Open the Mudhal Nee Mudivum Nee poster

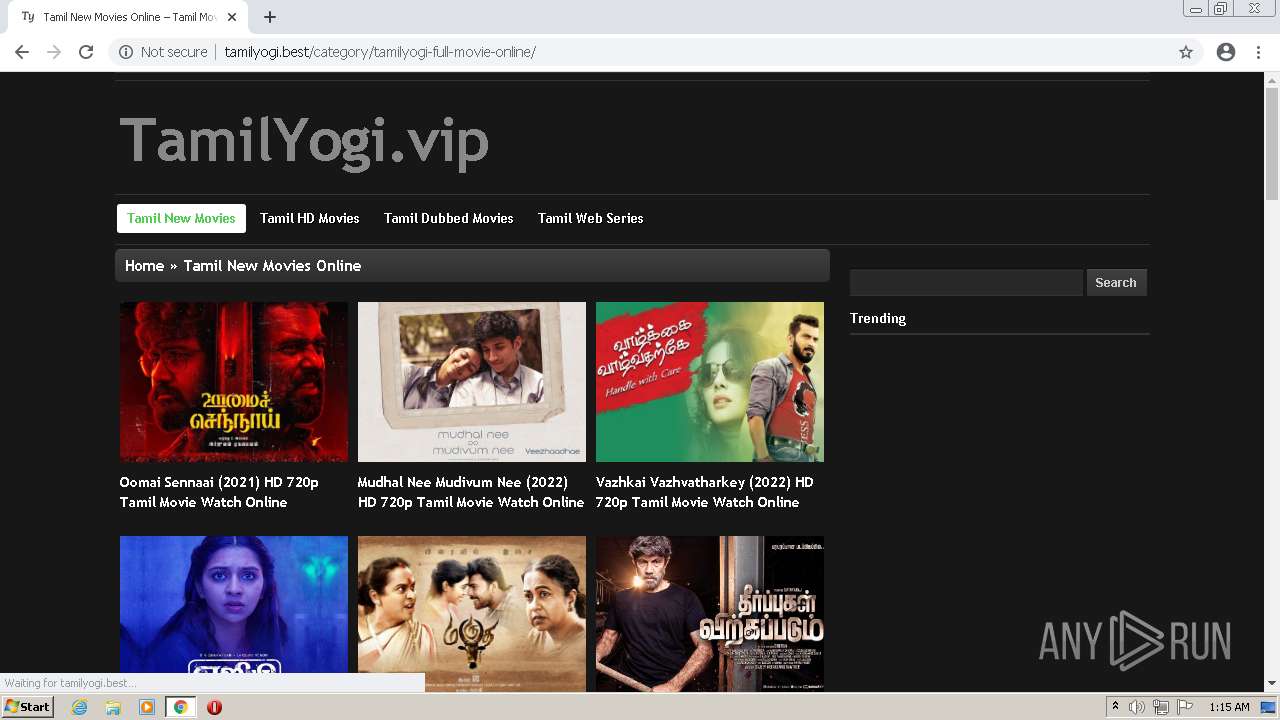(472, 382)
